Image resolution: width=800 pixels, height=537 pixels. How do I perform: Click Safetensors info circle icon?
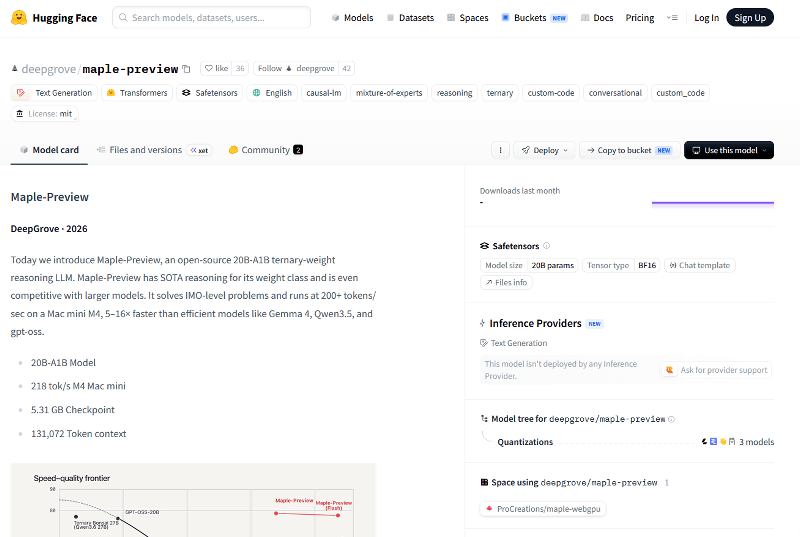point(546,246)
